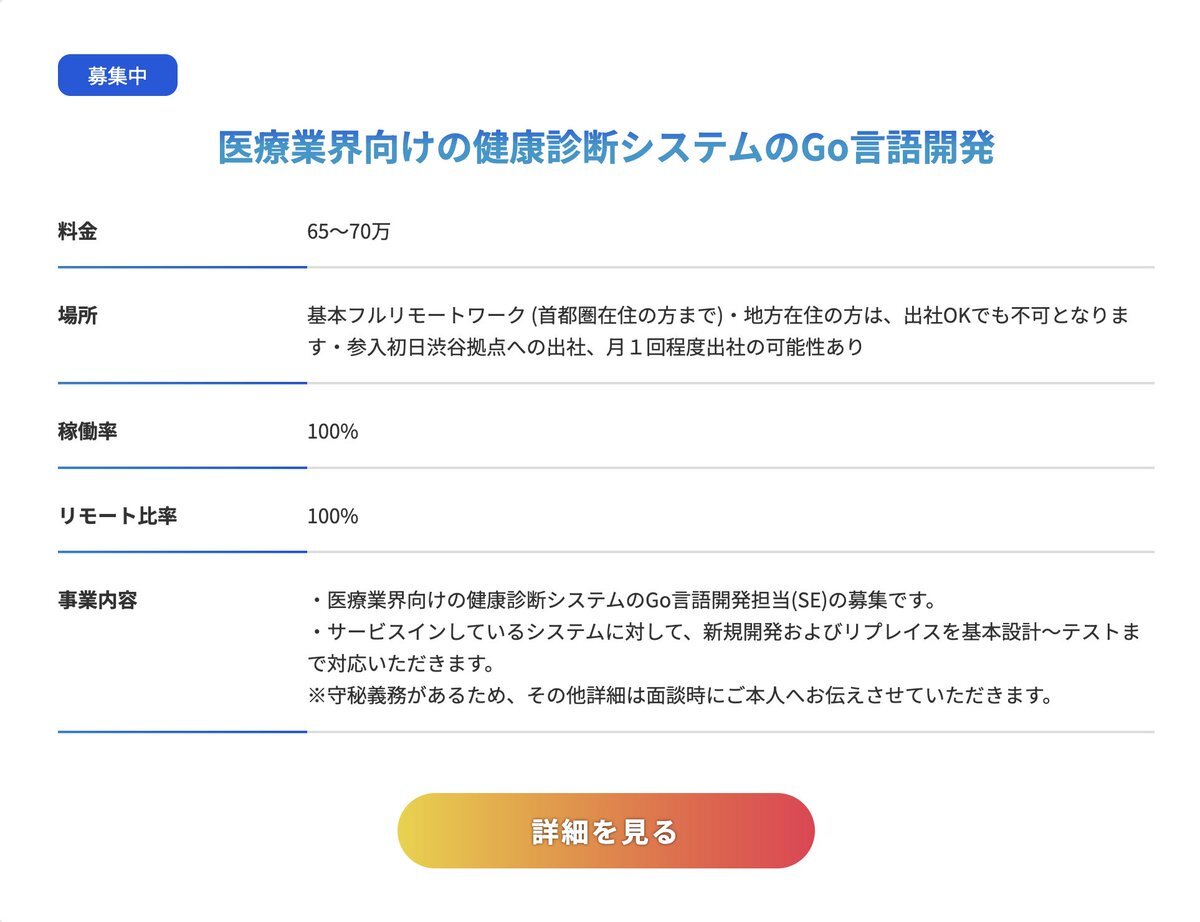Image resolution: width=1200 pixels, height=922 pixels.
Task: Select the 稼働率 row label
Action: (88, 432)
